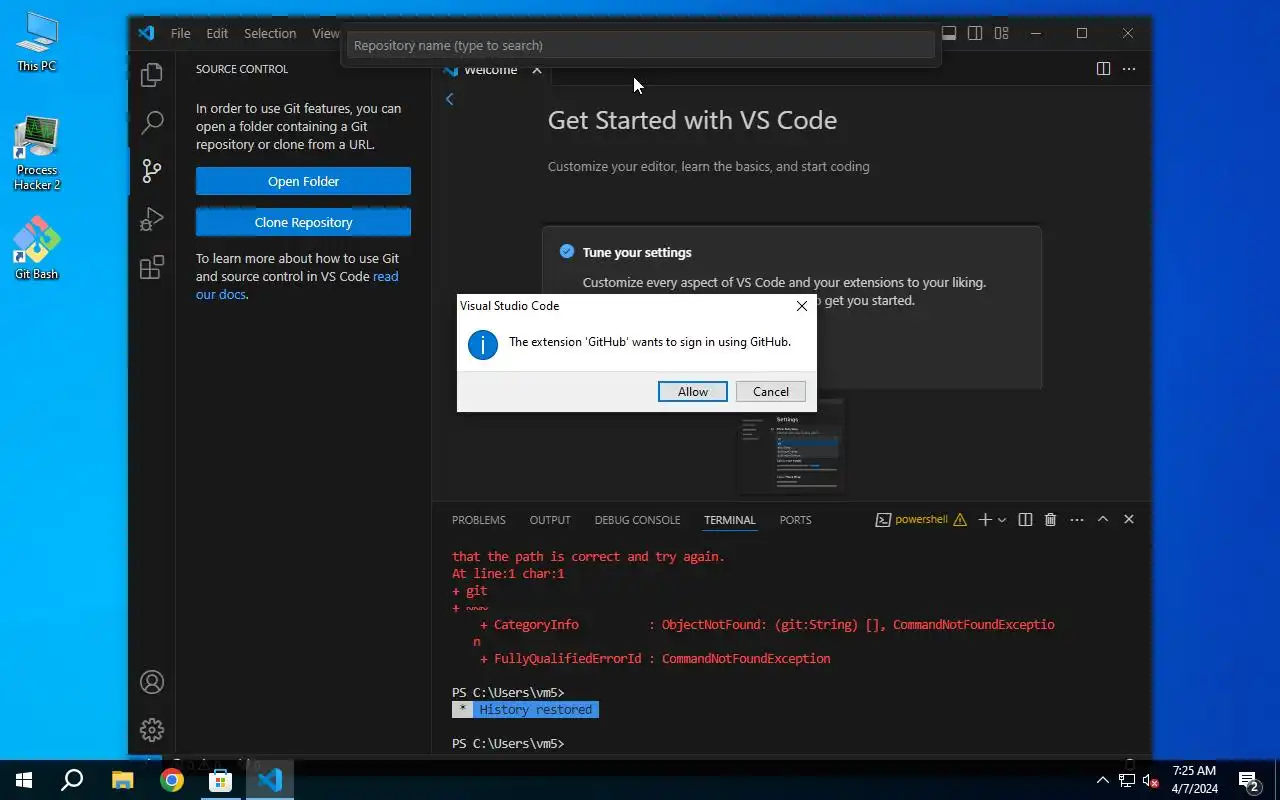The width and height of the screenshot is (1280, 800).
Task: Open Git Bash desktop shortcut
Action: tap(37, 249)
